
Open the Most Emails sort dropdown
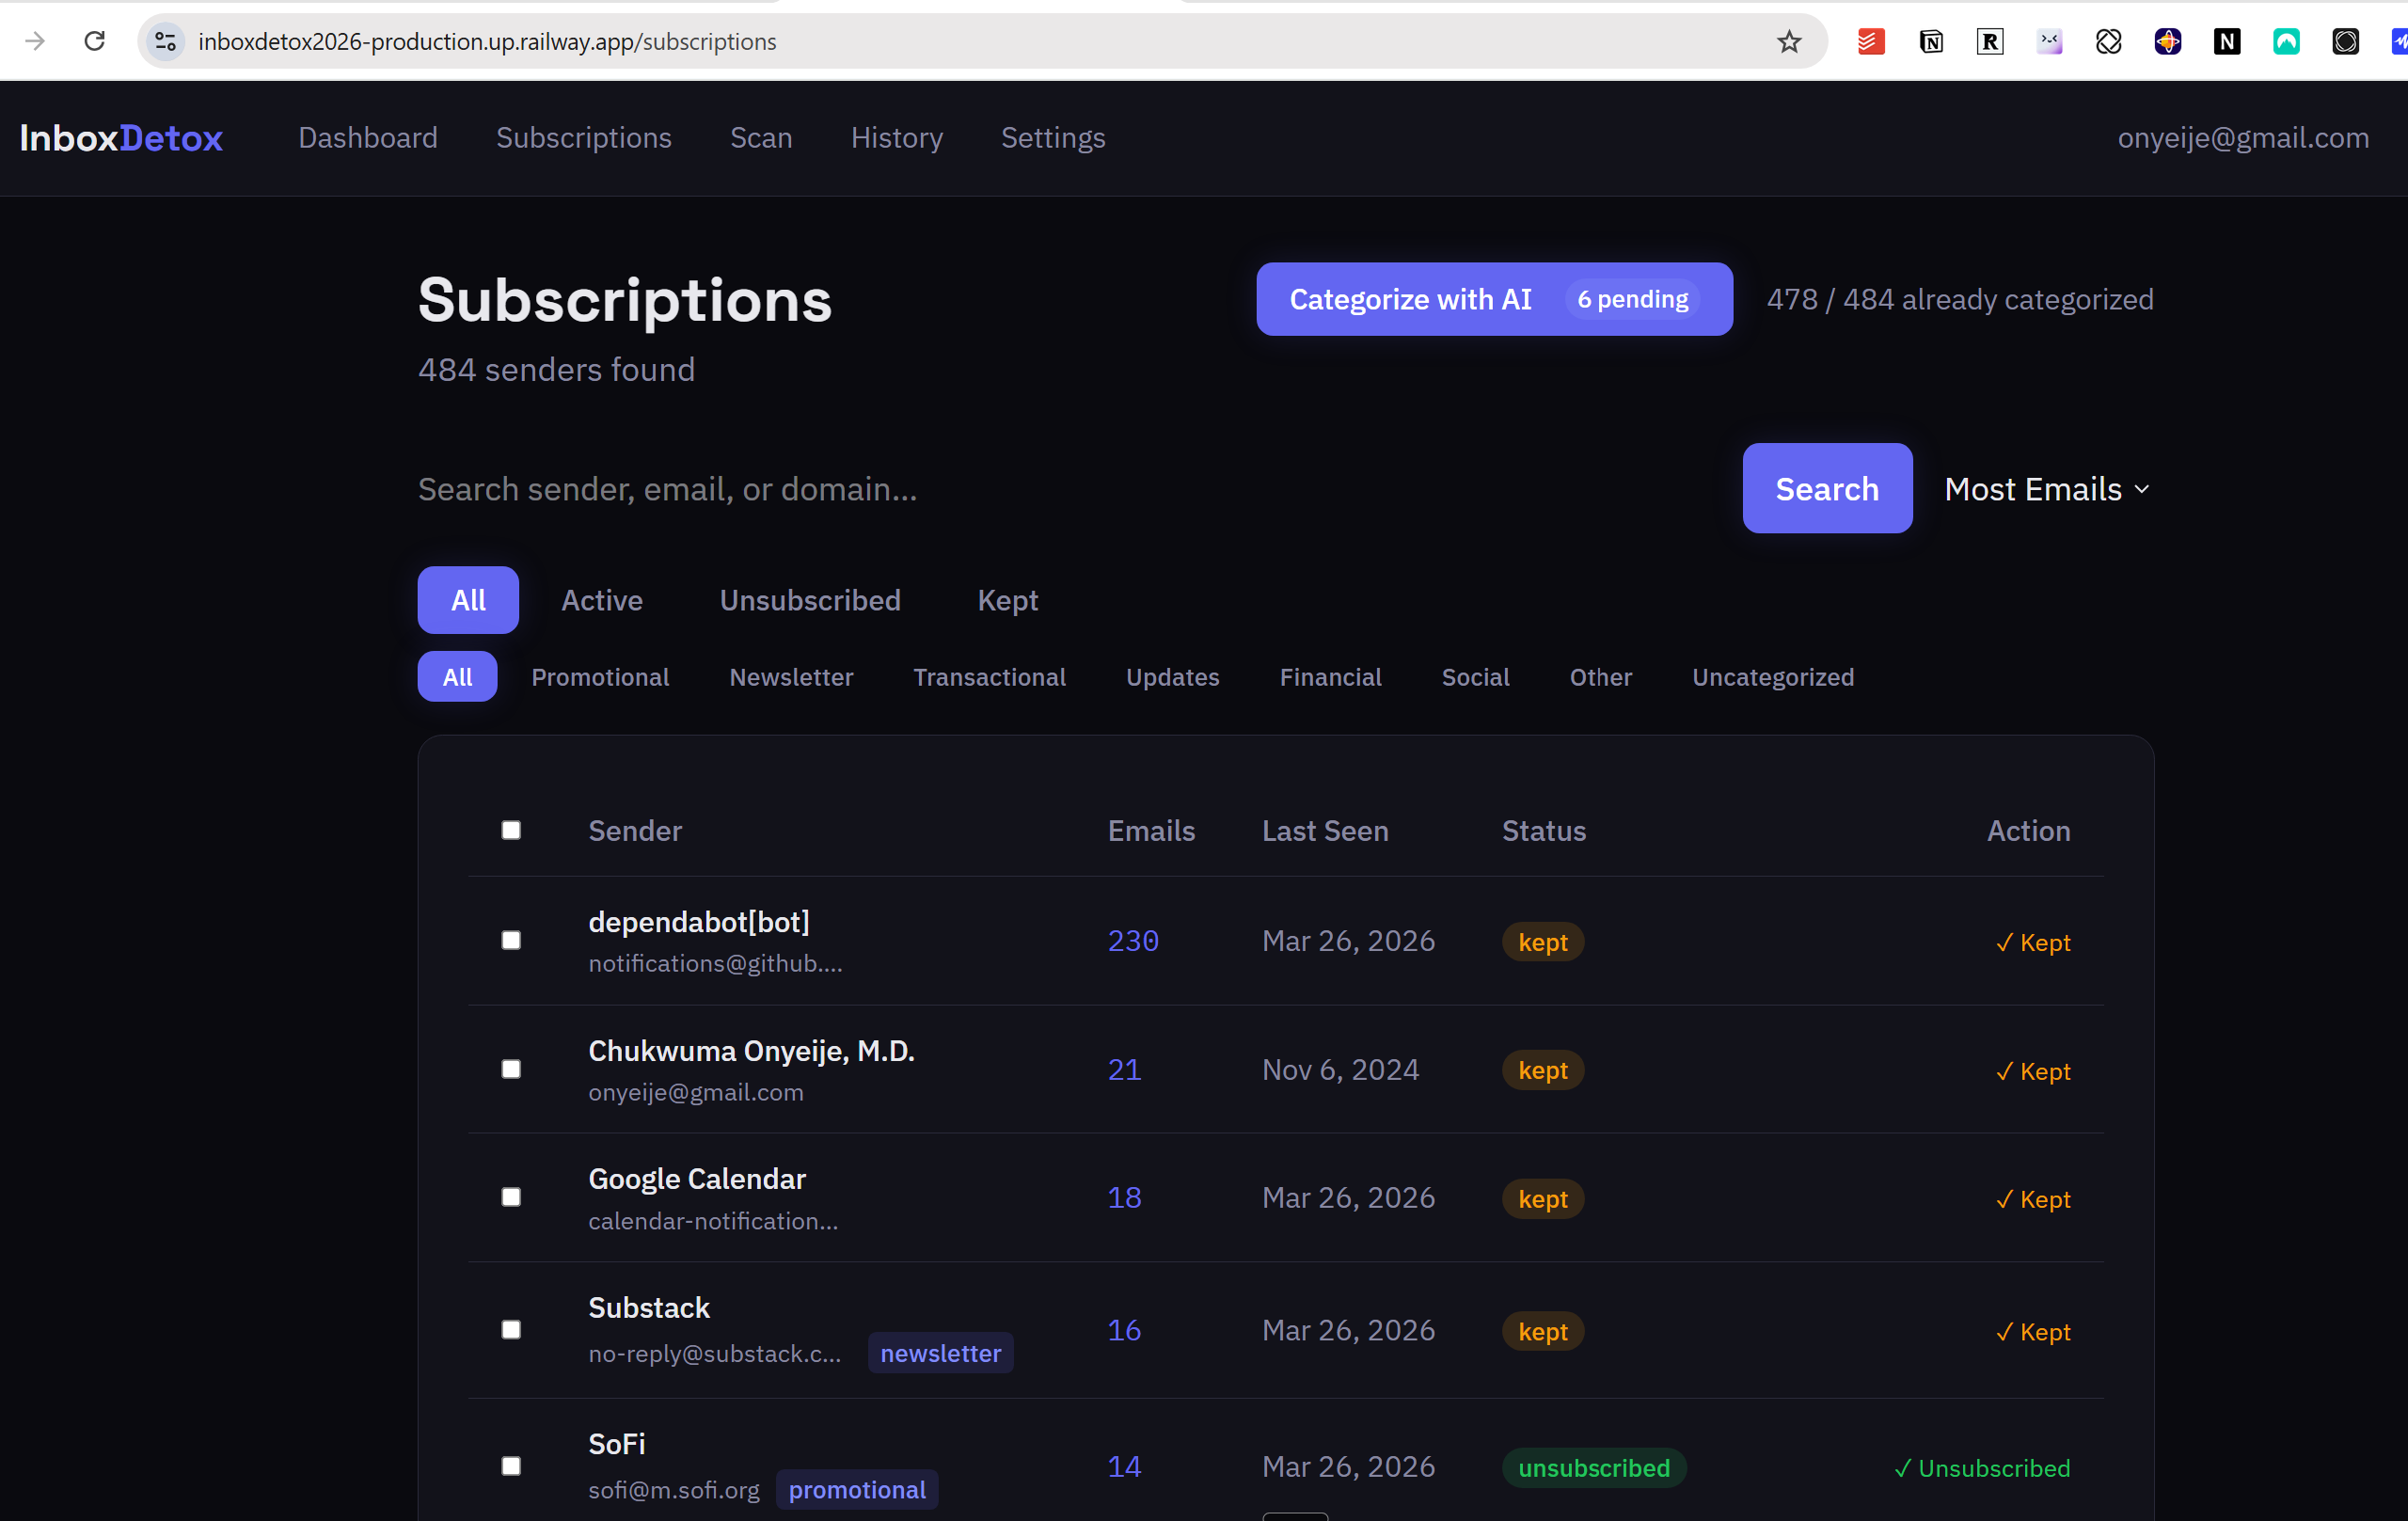pyautogui.click(x=2046, y=489)
